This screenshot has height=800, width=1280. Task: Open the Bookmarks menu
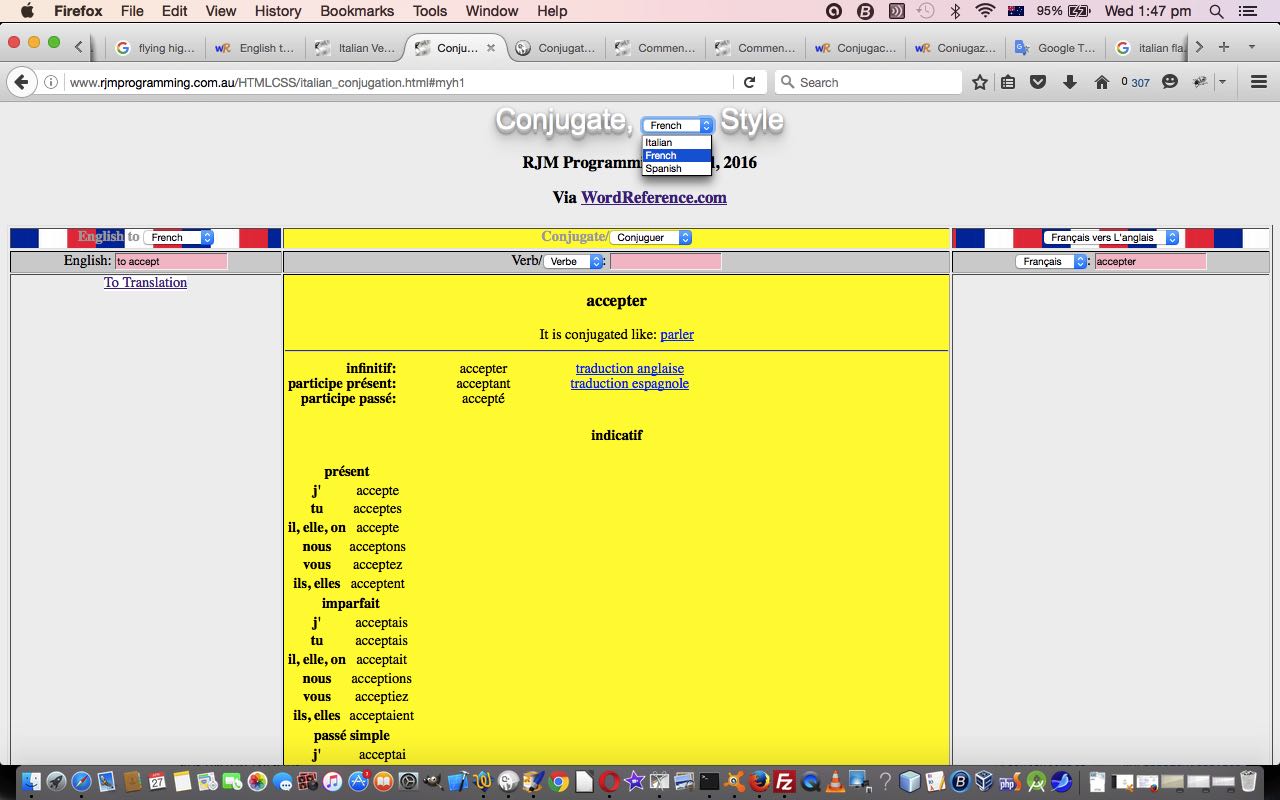[x=356, y=11]
